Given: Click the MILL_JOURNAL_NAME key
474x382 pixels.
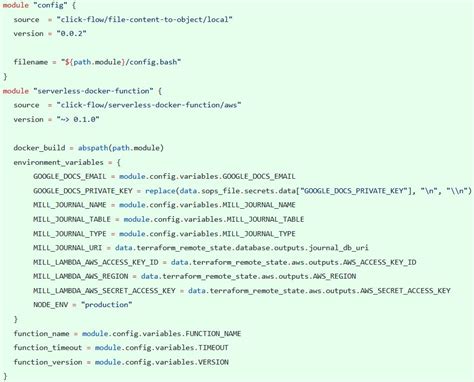Looking at the screenshot, I should point(70,205).
